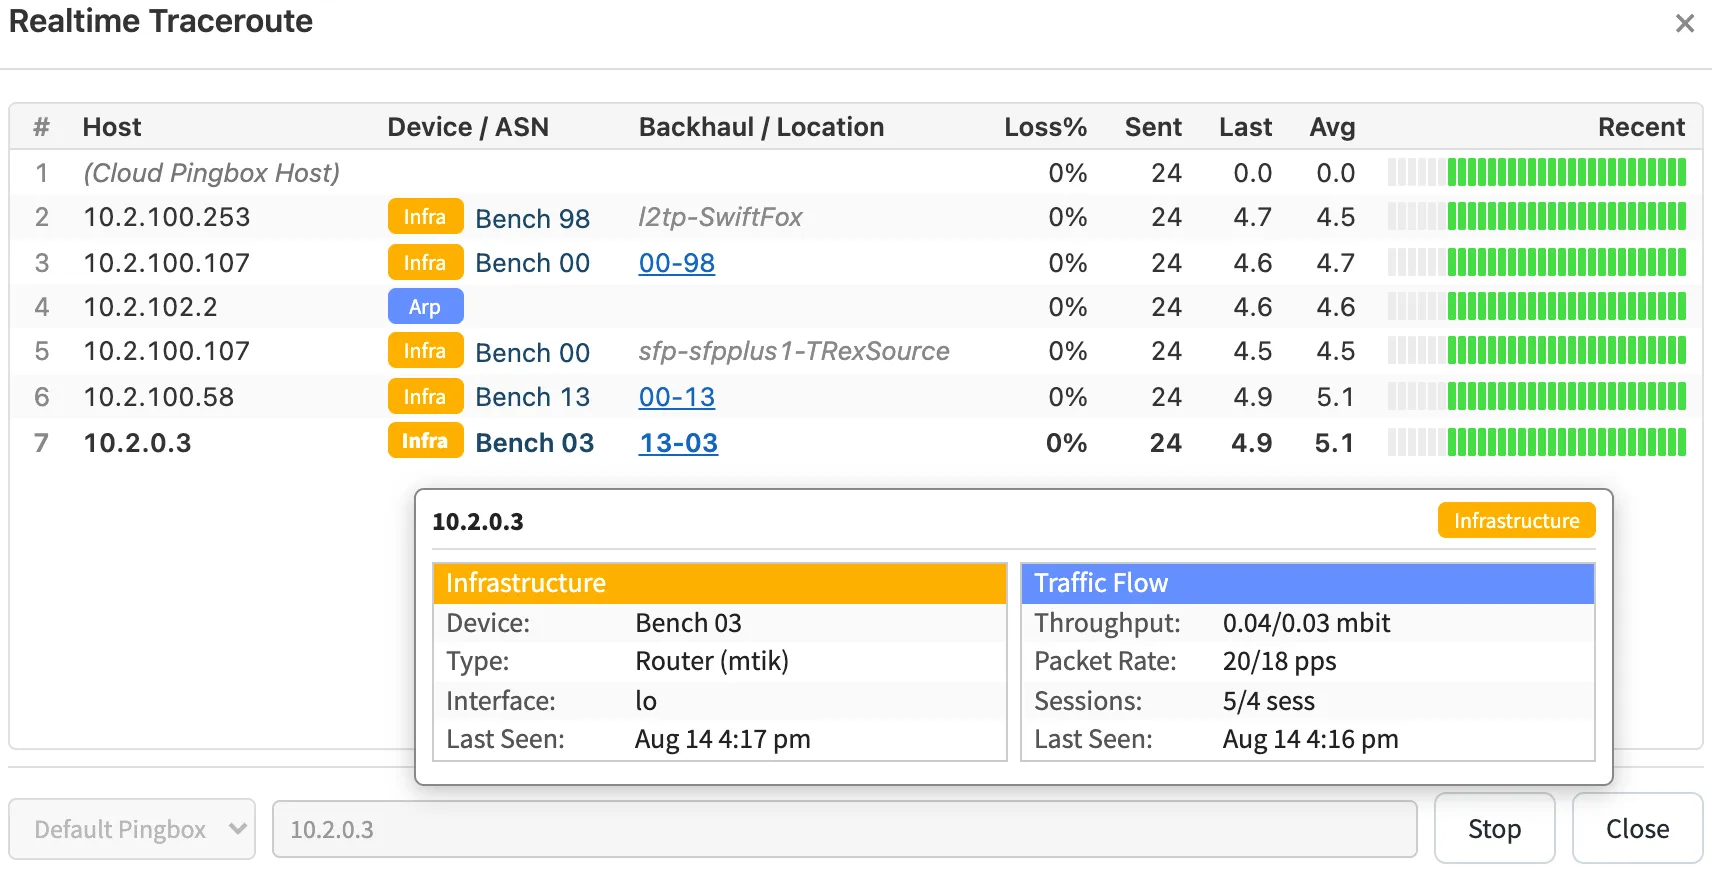Click the sfp-sfpplus1-TRexSource location text

794,351
